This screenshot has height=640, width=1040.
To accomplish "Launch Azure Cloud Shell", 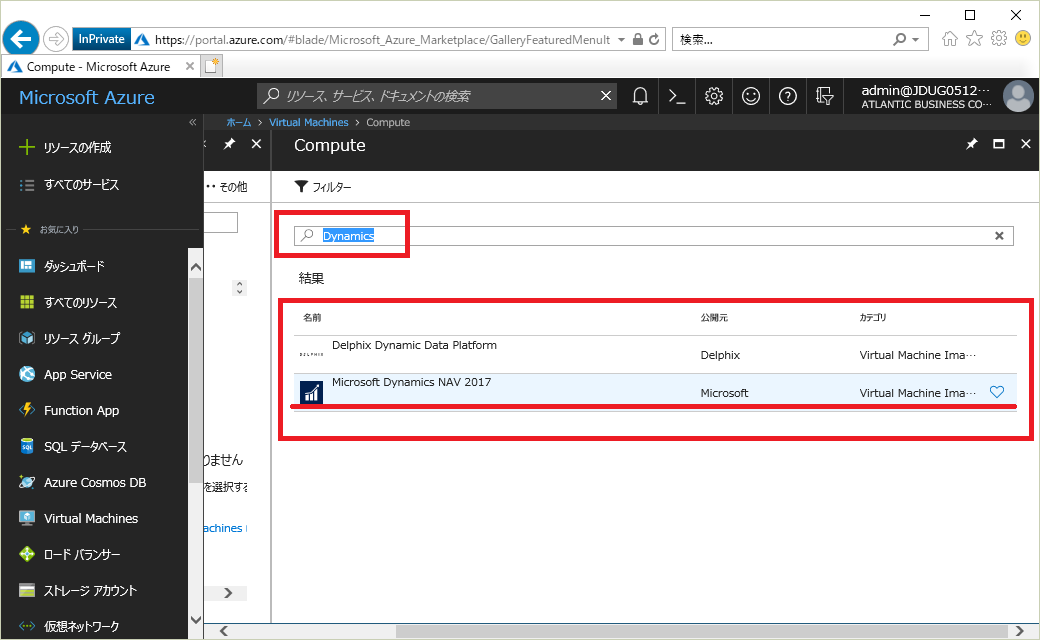I will coord(677,97).
